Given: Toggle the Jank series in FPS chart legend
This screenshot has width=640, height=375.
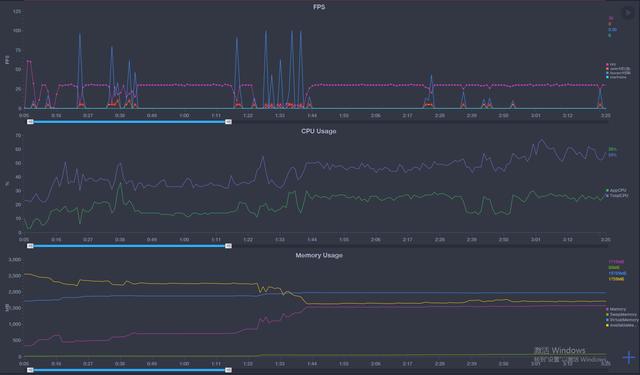Looking at the screenshot, I should pyautogui.click(x=618, y=69).
